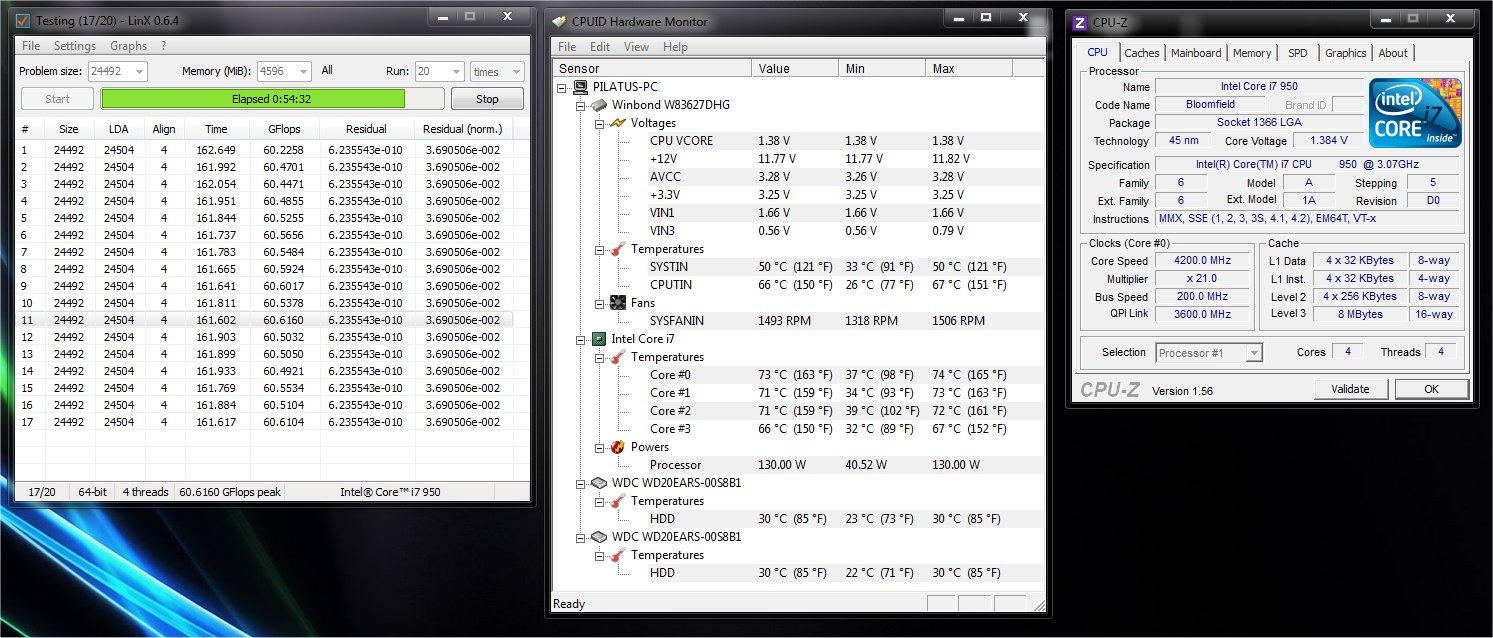Image resolution: width=1493 pixels, height=638 pixels.
Task: Open the times unit dropdown in LinX
Action: tap(516, 71)
